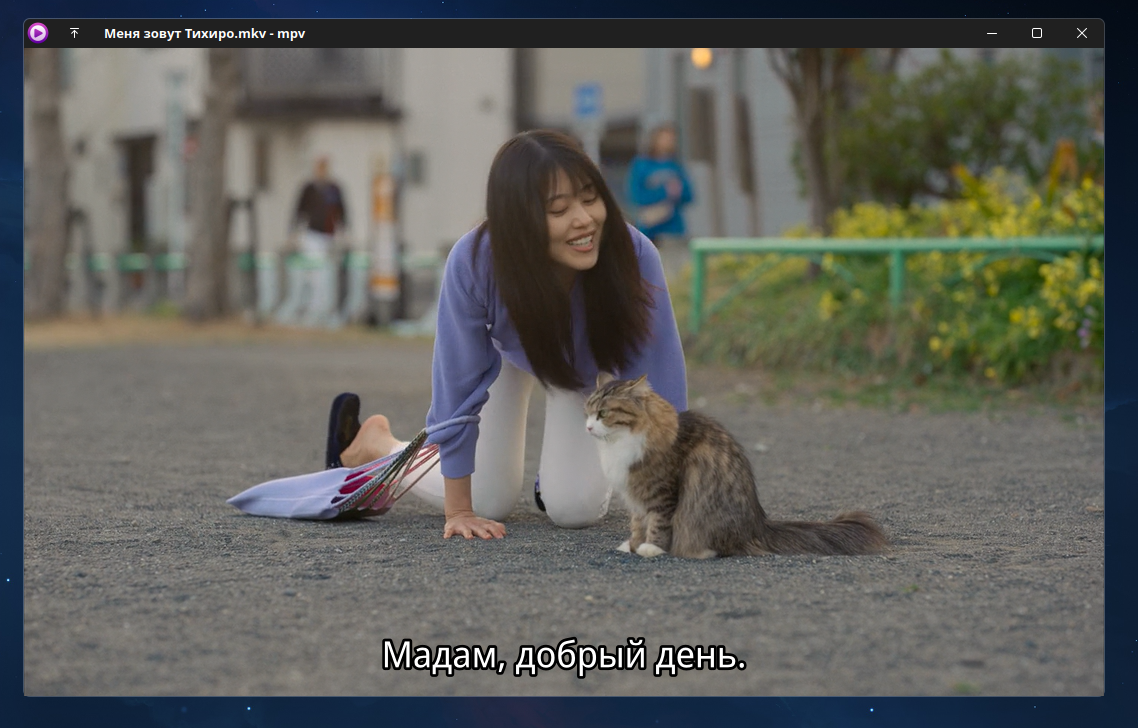The height and width of the screenshot is (728, 1138).
Task: Close the mpv player window
Action: pos(1081,33)
